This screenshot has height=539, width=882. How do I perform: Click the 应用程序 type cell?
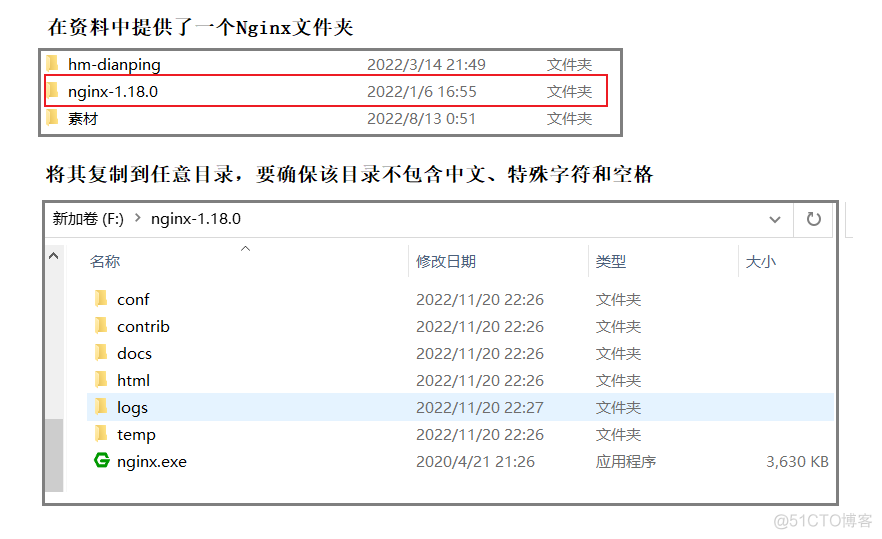click(626, 461)
